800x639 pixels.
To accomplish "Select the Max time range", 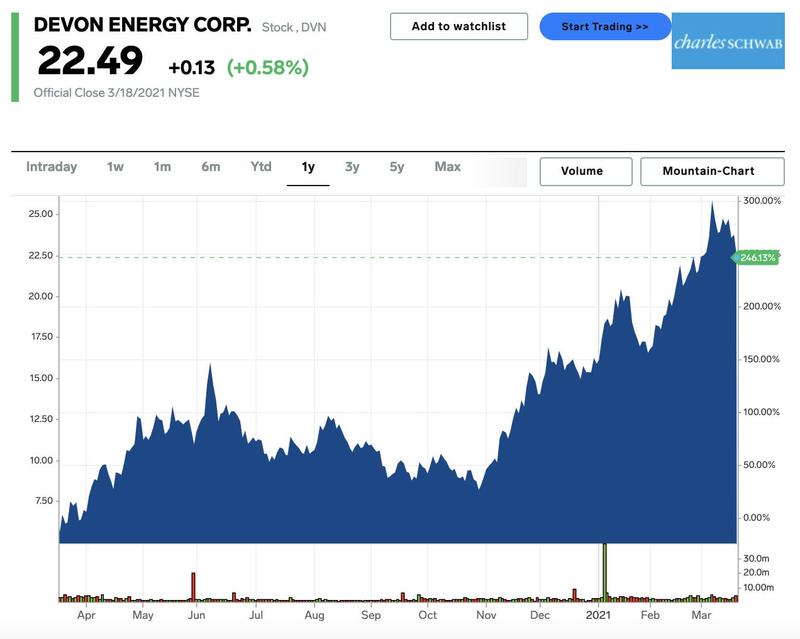I will [447, 167].
